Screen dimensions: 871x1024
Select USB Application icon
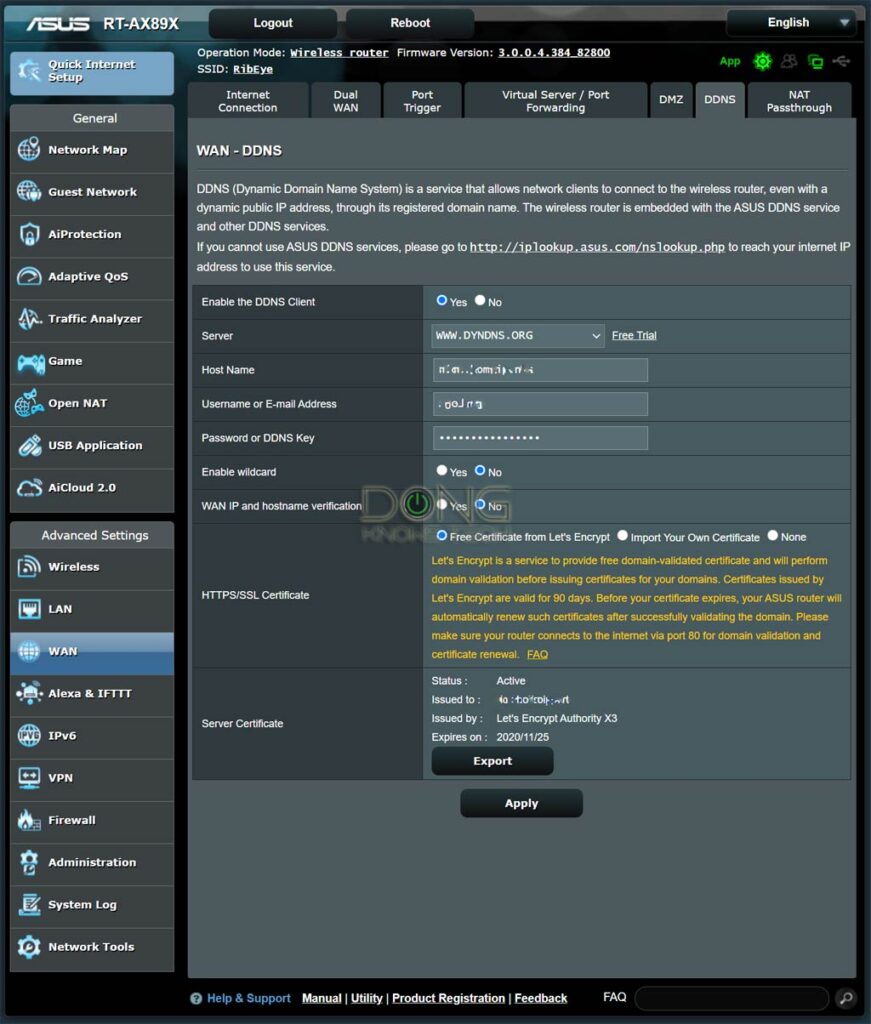29,445
